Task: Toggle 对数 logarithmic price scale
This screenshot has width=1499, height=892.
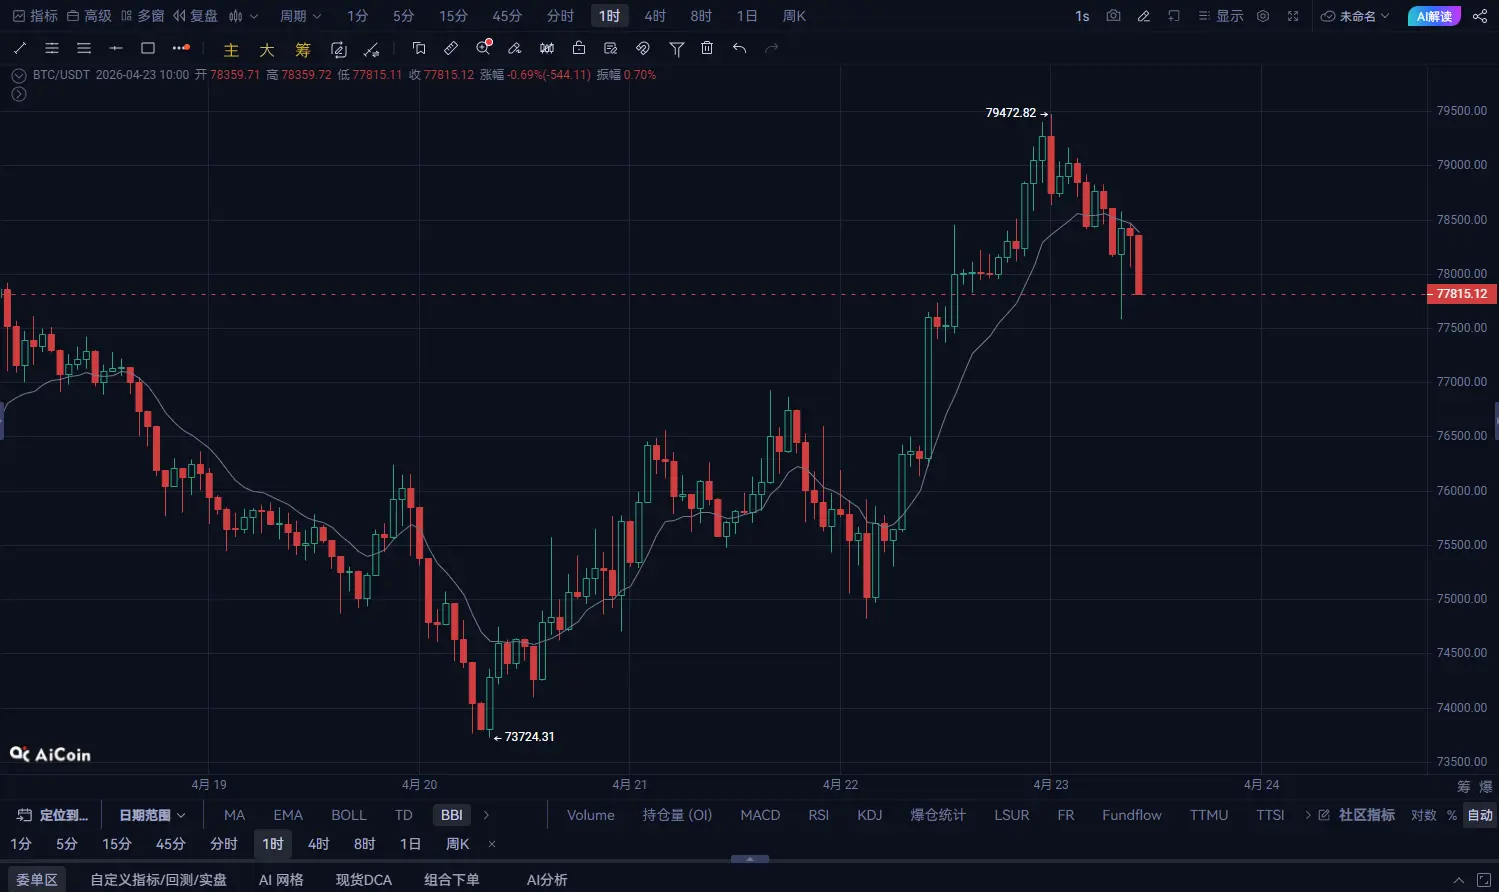Action: pos(1423,815)
